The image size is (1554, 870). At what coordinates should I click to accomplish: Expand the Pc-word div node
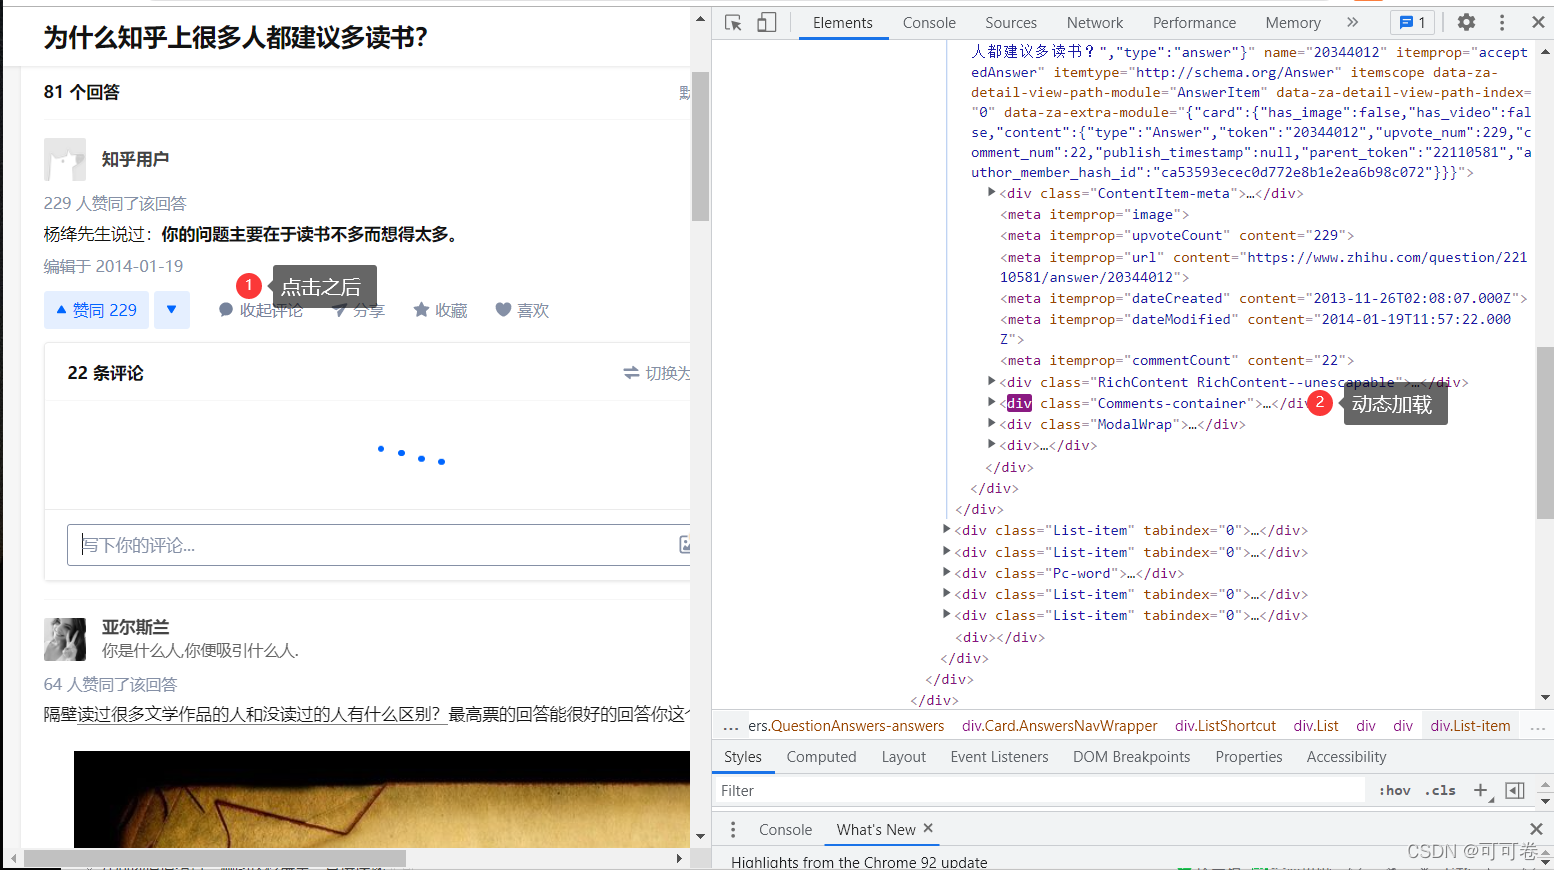pyautogui.click(x=946, y=572)
